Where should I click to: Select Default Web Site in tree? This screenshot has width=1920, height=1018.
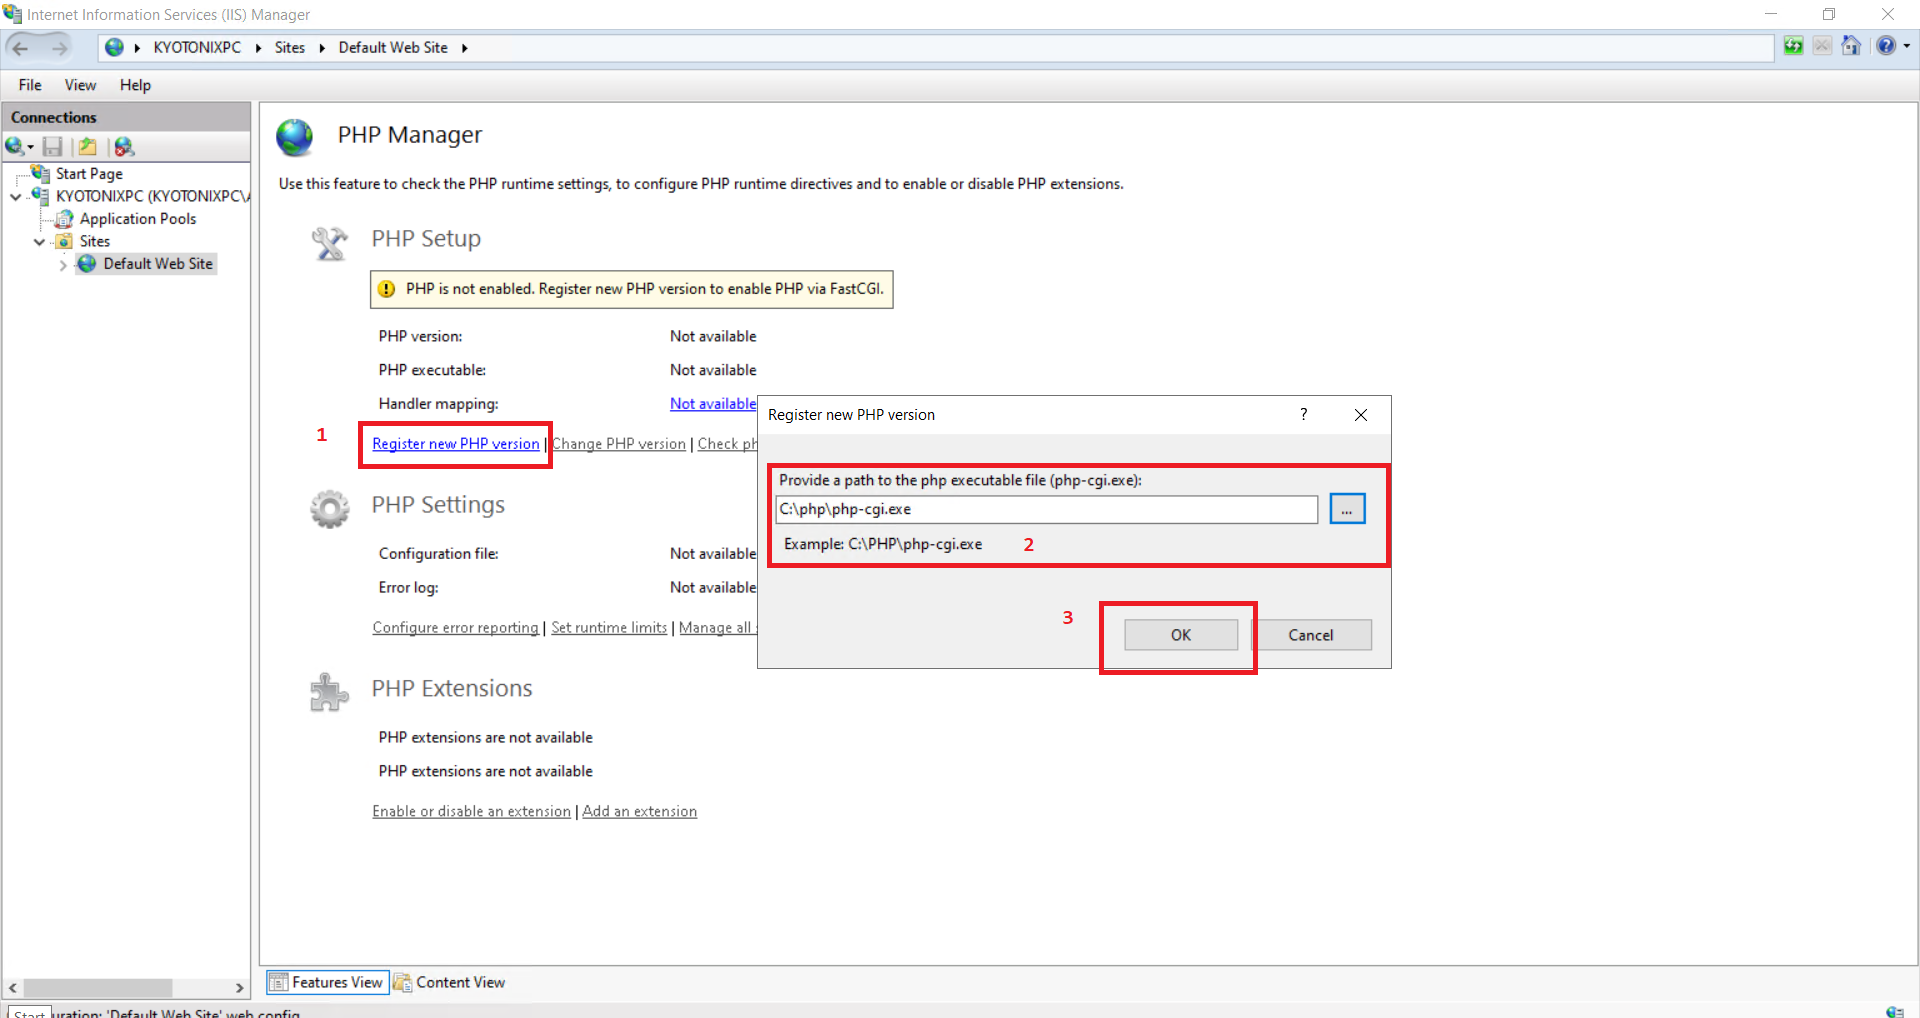pyautogui.click(x=158, y=264)
